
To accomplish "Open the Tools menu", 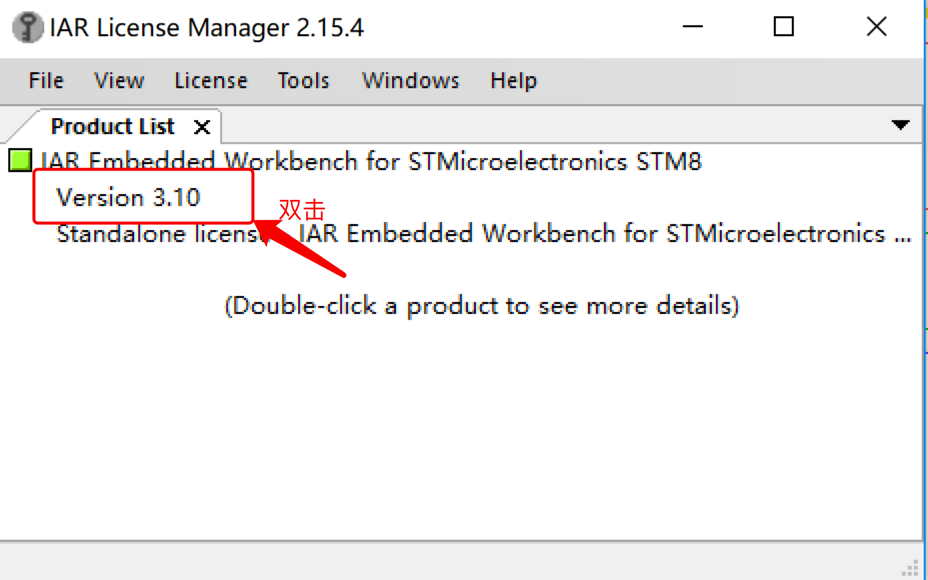I will 303,81.
